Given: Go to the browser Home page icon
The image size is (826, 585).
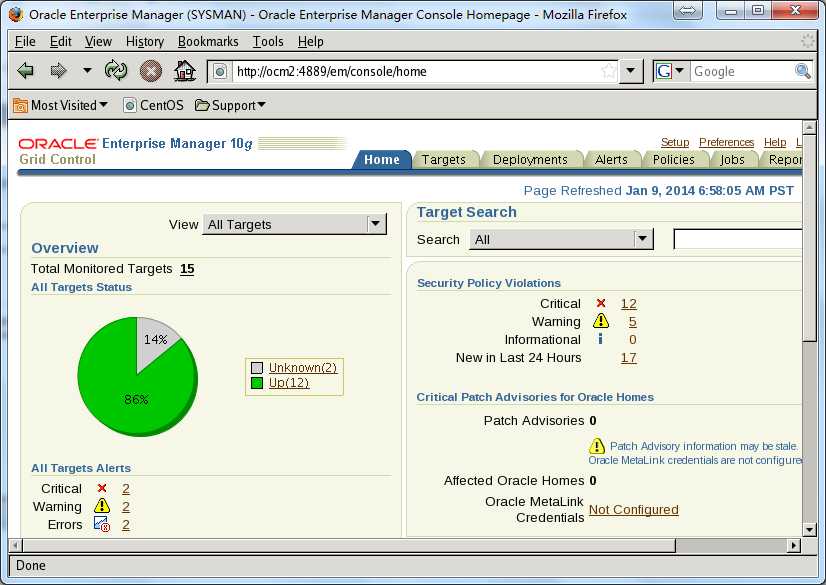Looking at the screenshot, I should click(185, 71).
